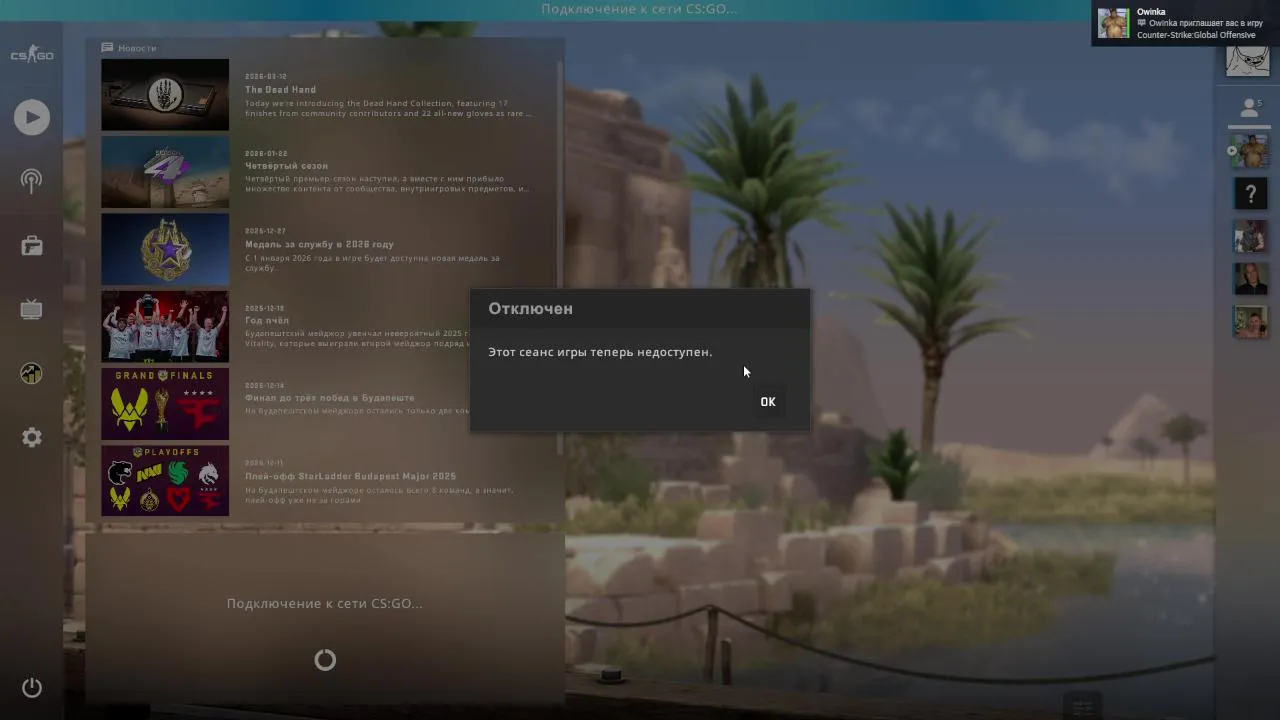Click the first friend avatar with play badge

point(1250,151)
